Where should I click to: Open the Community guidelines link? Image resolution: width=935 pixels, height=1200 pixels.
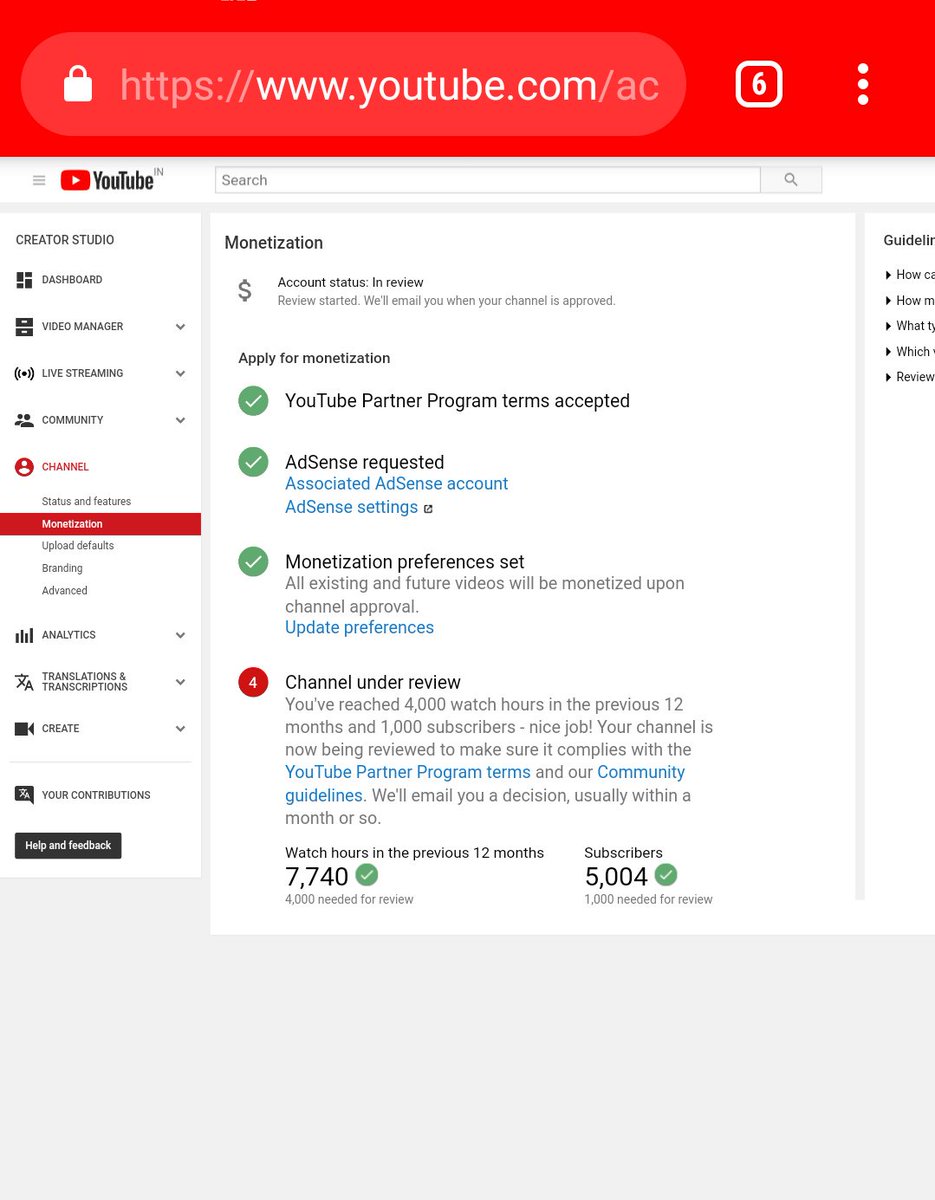click(485, 784)
